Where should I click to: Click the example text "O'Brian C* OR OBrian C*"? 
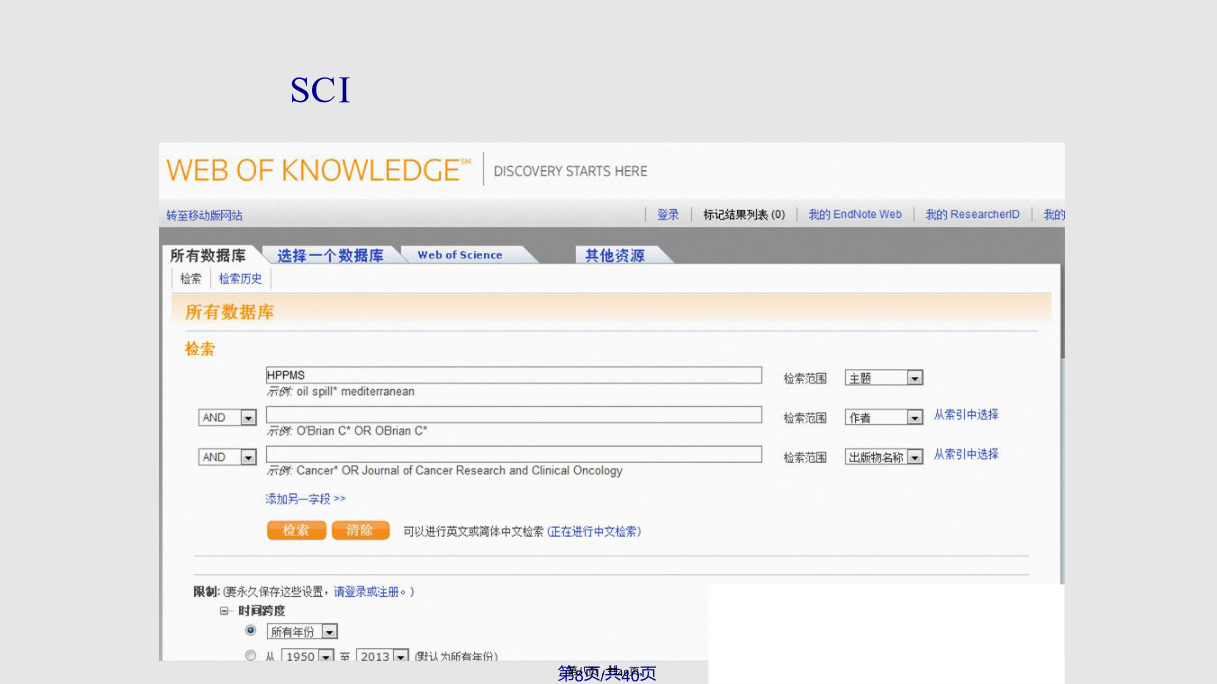362,431
